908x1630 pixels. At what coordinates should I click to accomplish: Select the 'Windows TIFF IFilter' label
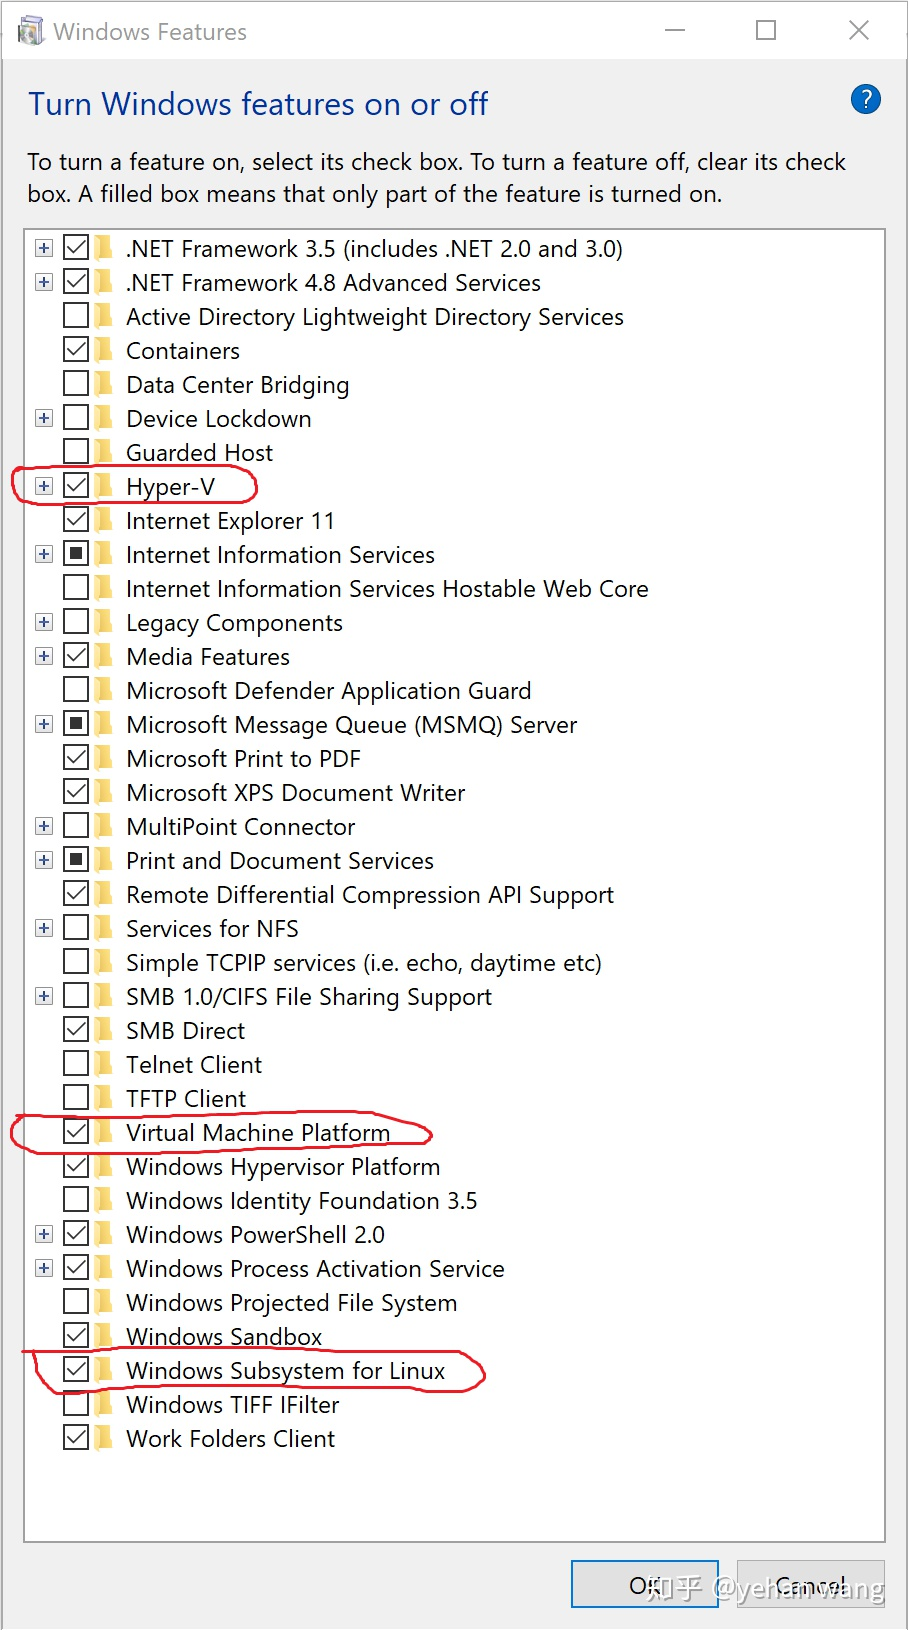click(x=233, y=1405)
